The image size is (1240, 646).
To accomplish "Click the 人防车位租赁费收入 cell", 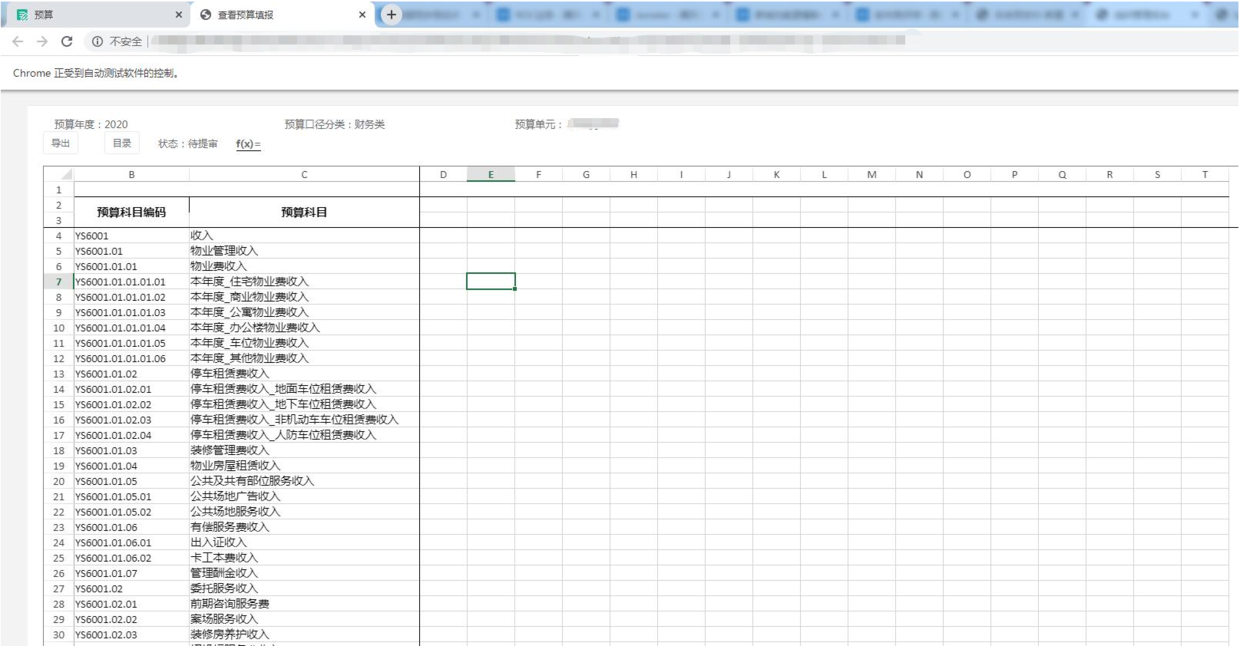I will click(304, 435).
